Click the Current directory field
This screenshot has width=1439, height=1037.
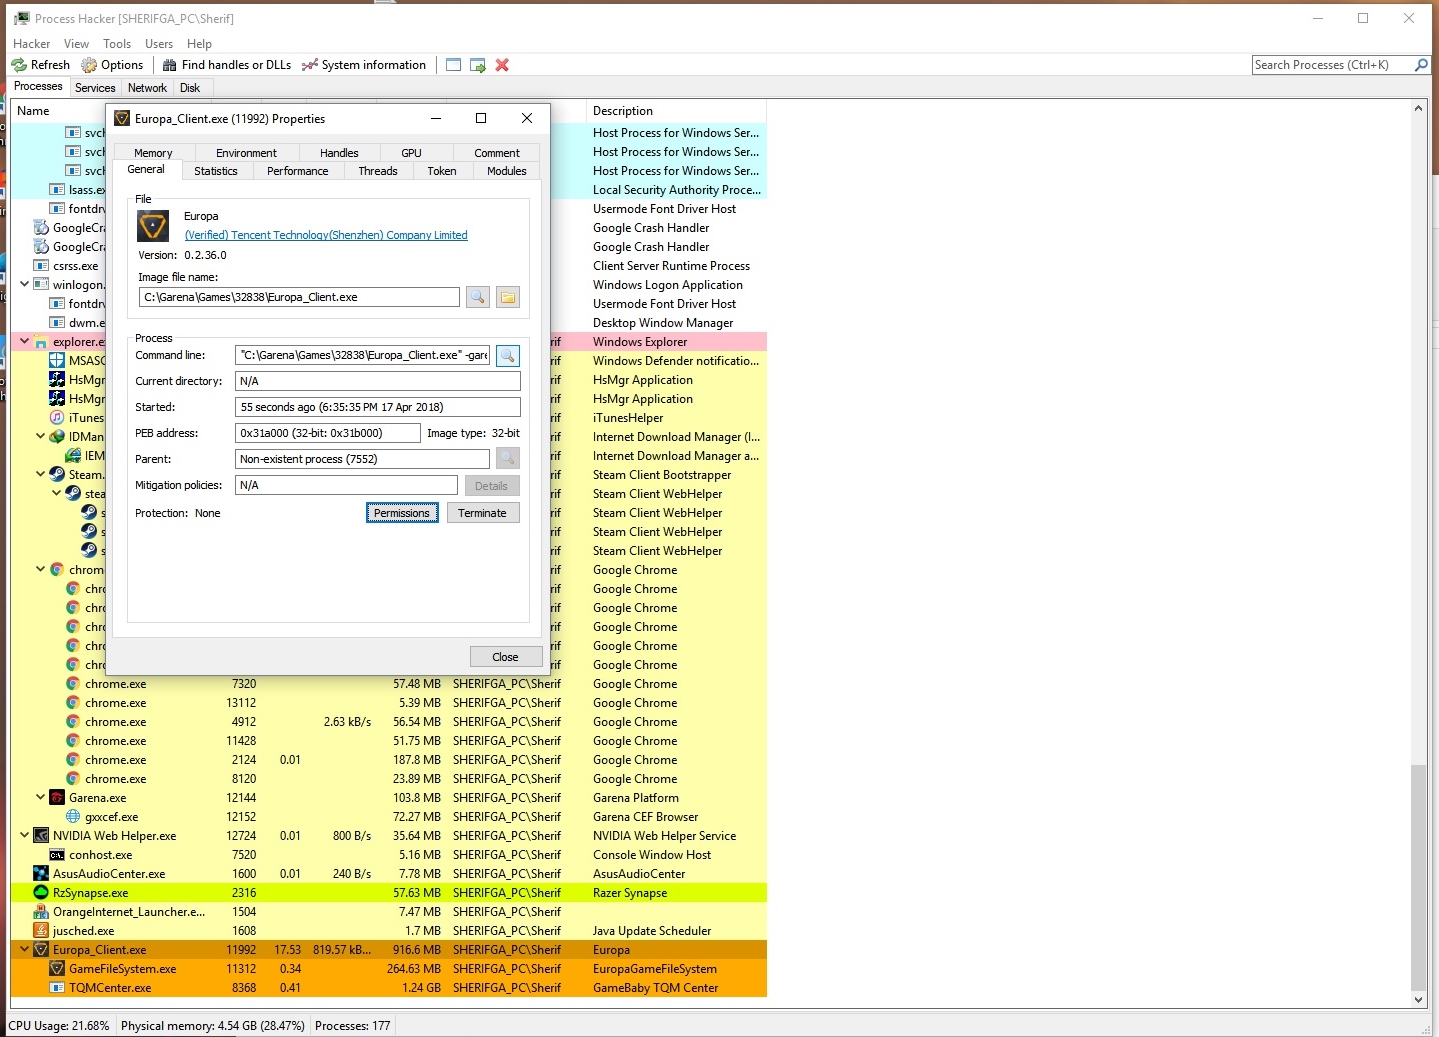[378, 381]
